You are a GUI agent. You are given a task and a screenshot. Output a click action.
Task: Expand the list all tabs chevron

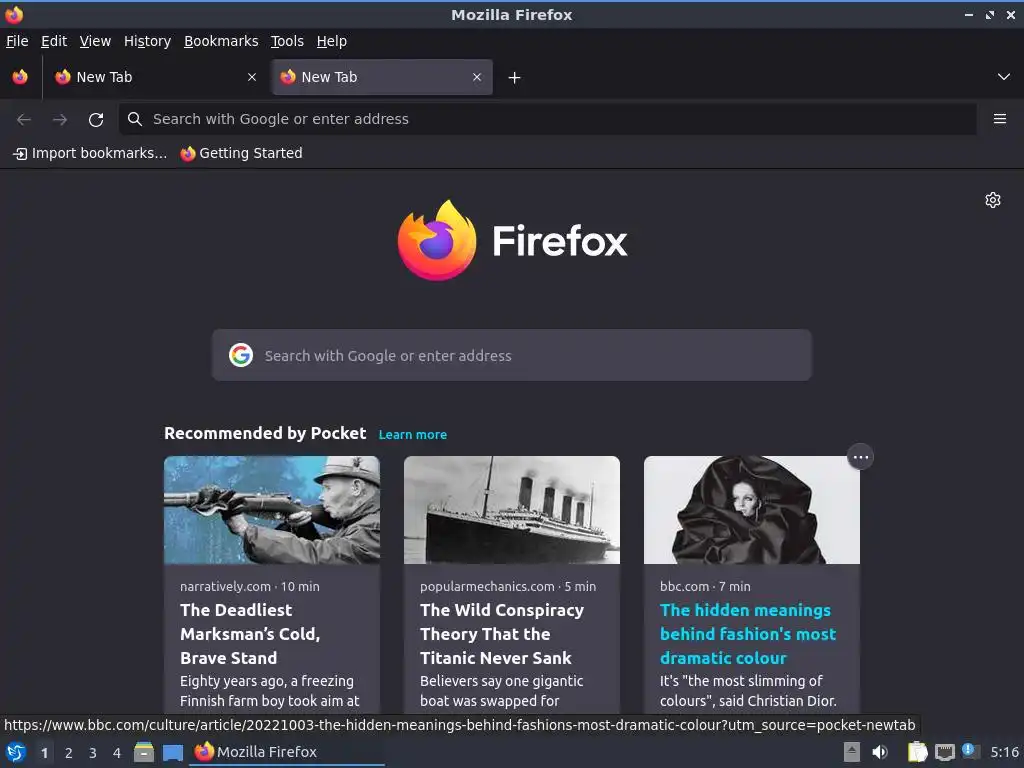click(1004, 77)
